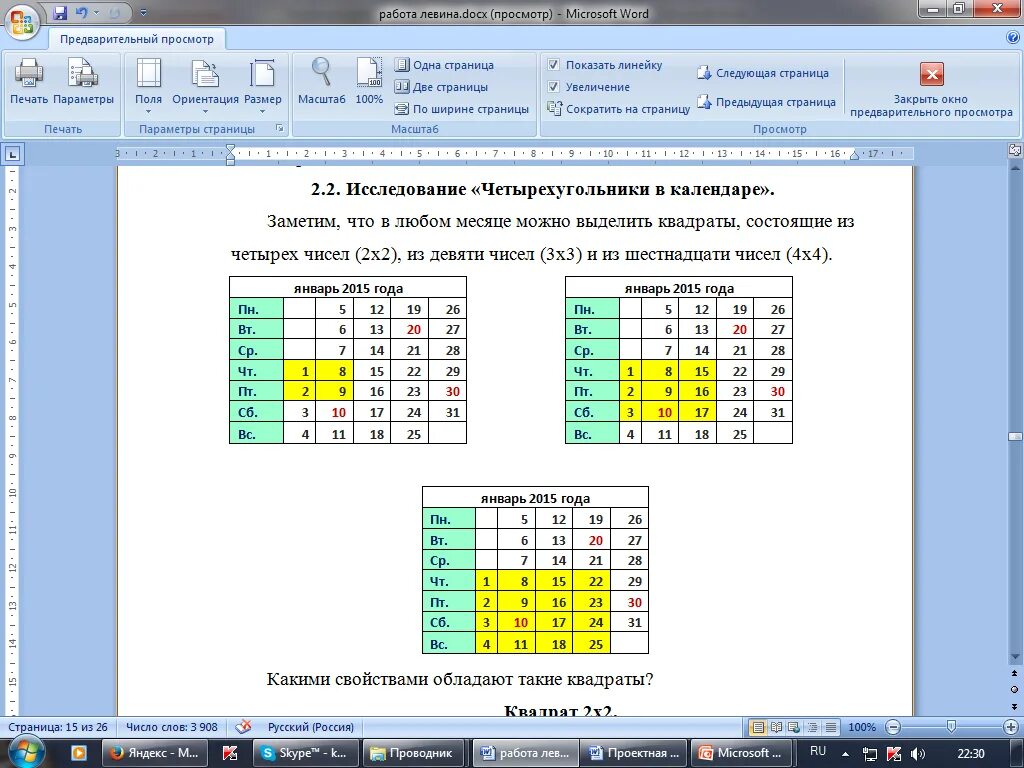1024x768 pixels.
Task: Click RU language indicator
Action: pyautogui.click(x=818, y=752)
